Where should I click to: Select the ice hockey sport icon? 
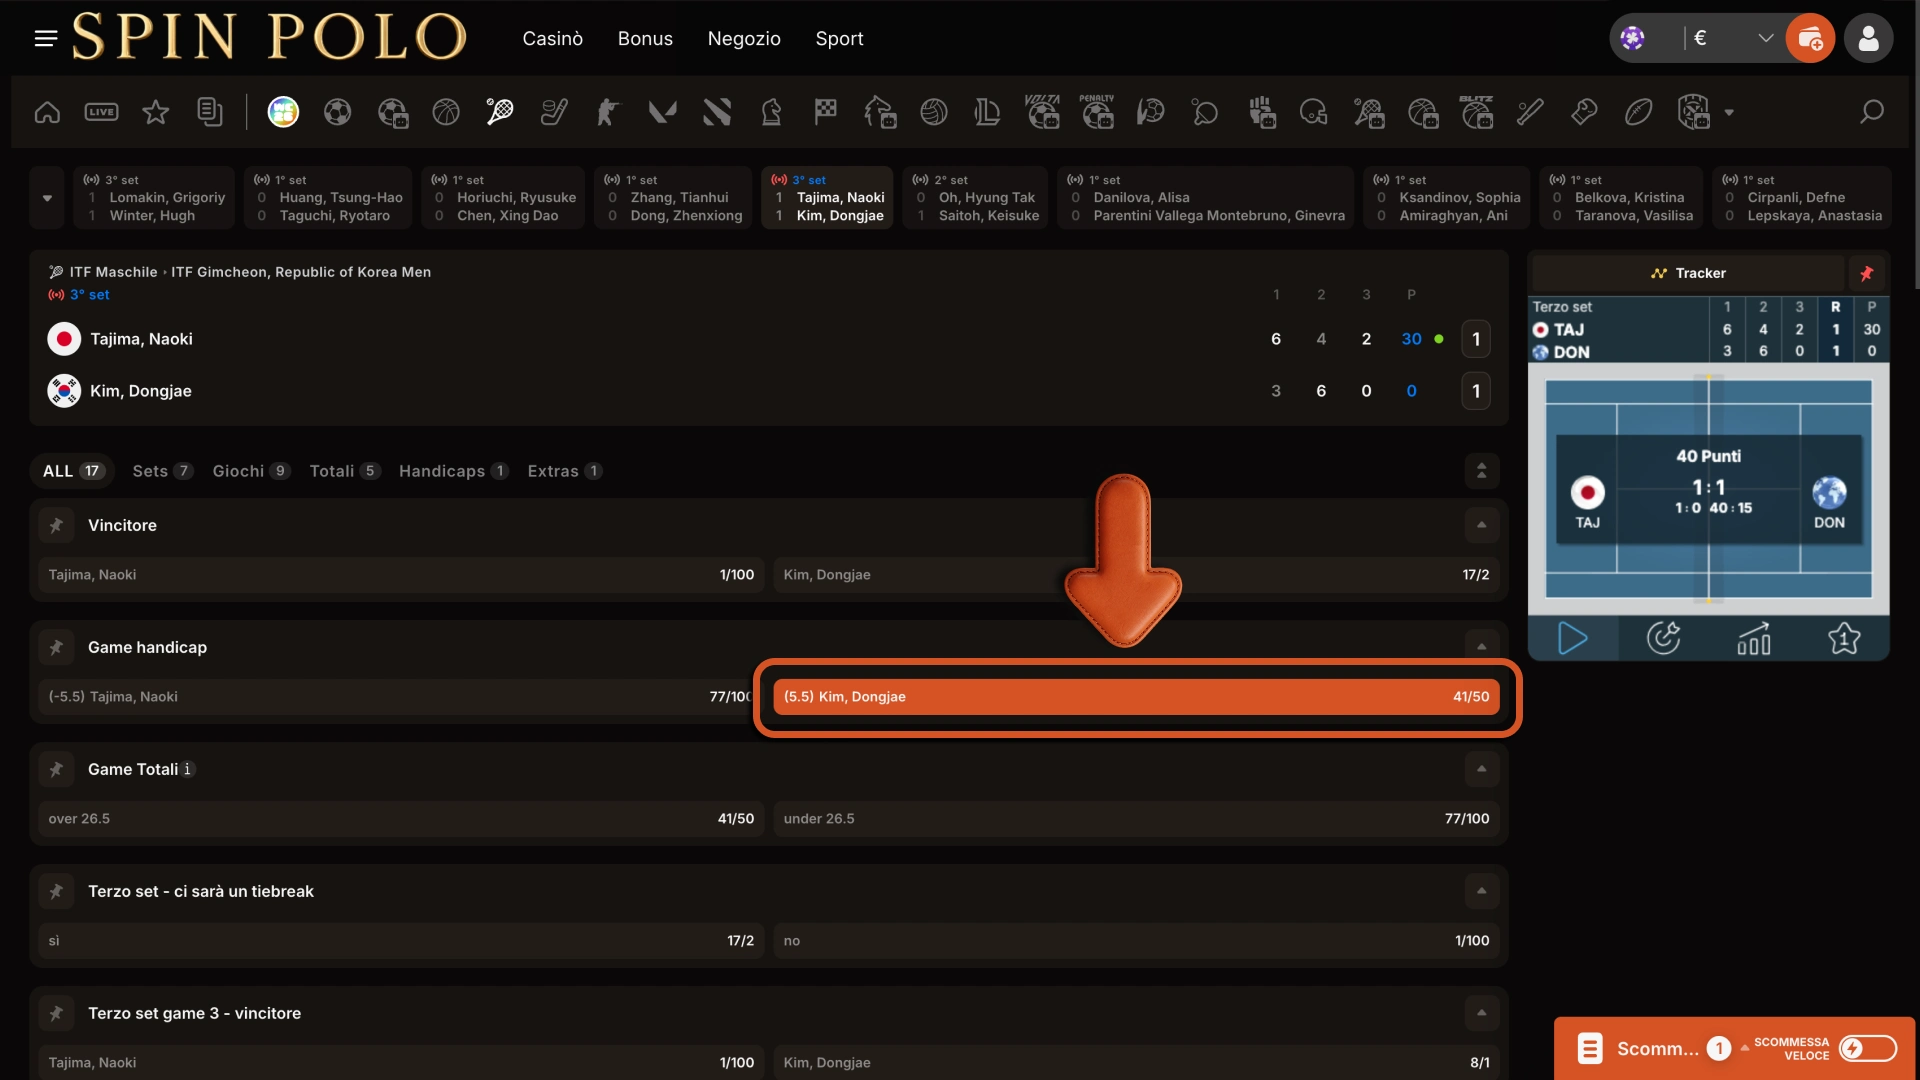[554, 112]
